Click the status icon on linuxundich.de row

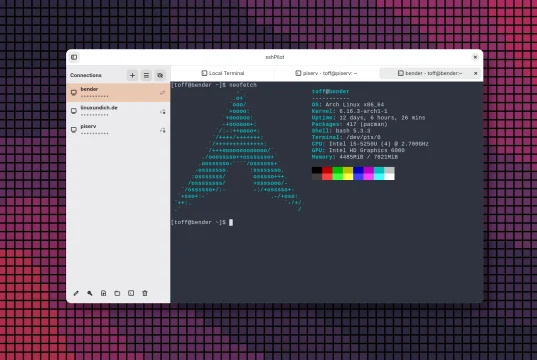click(162, 111)
